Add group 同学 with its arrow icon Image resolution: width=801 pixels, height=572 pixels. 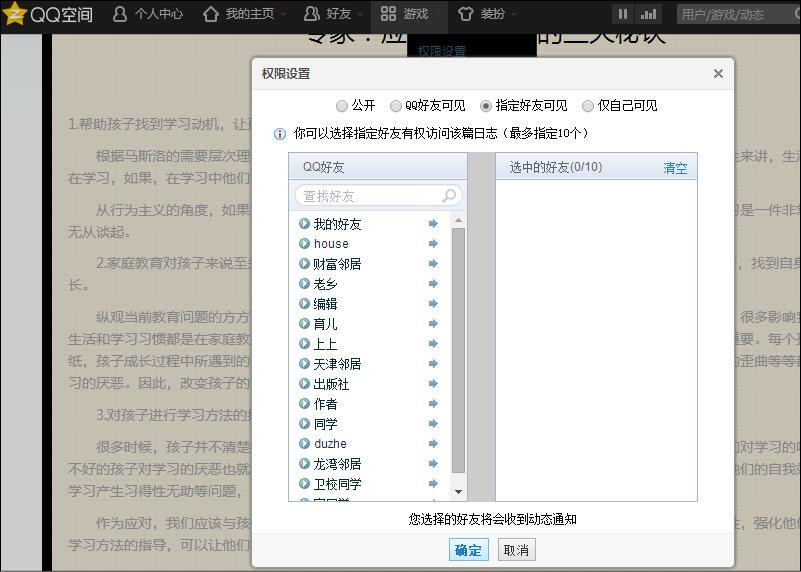[x=433, y=423]
